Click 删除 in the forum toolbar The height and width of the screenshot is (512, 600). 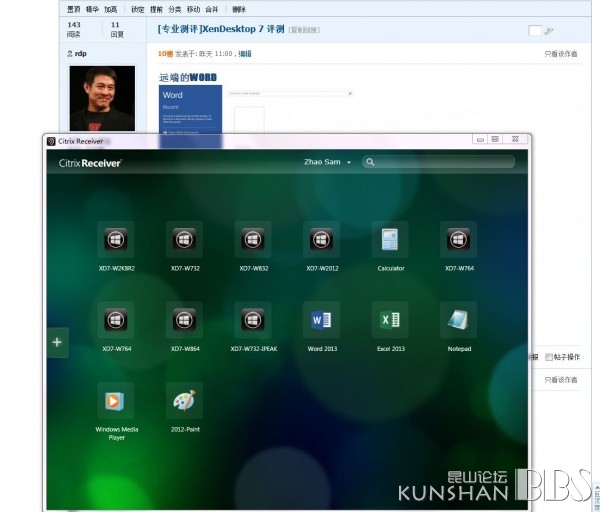point(239,9)
